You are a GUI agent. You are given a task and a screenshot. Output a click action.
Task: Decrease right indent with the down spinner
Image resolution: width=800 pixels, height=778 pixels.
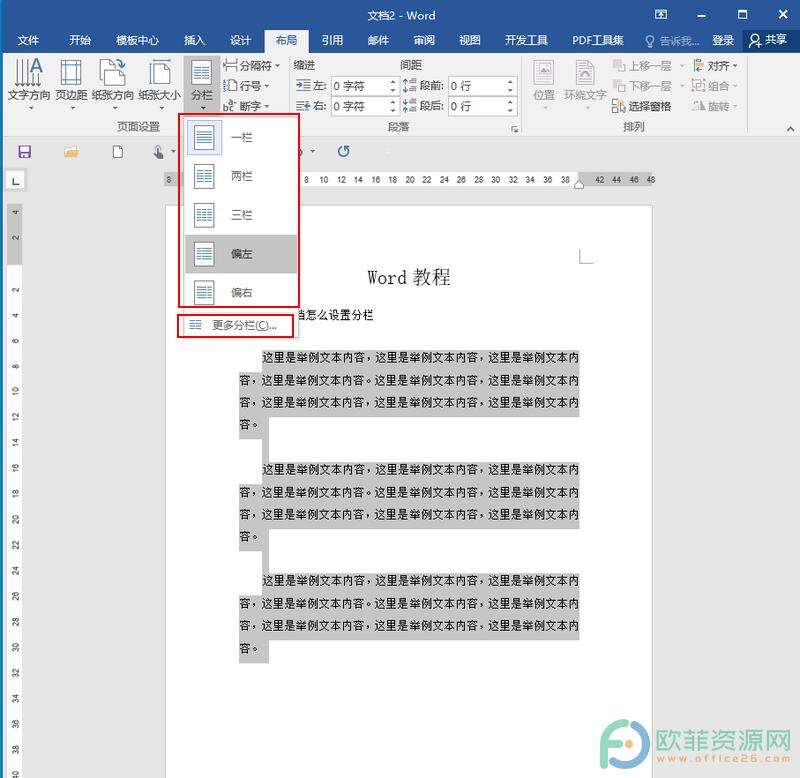pyautogui.click(x=393, y=110)
